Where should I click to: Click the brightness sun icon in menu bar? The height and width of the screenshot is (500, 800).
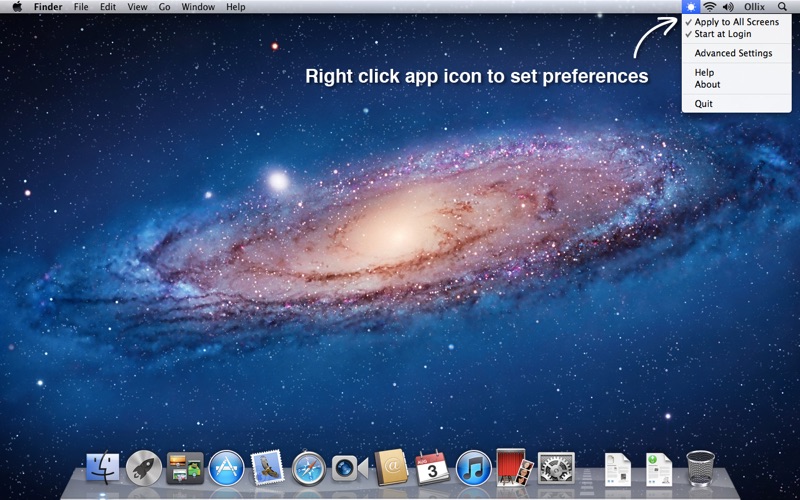691,7
